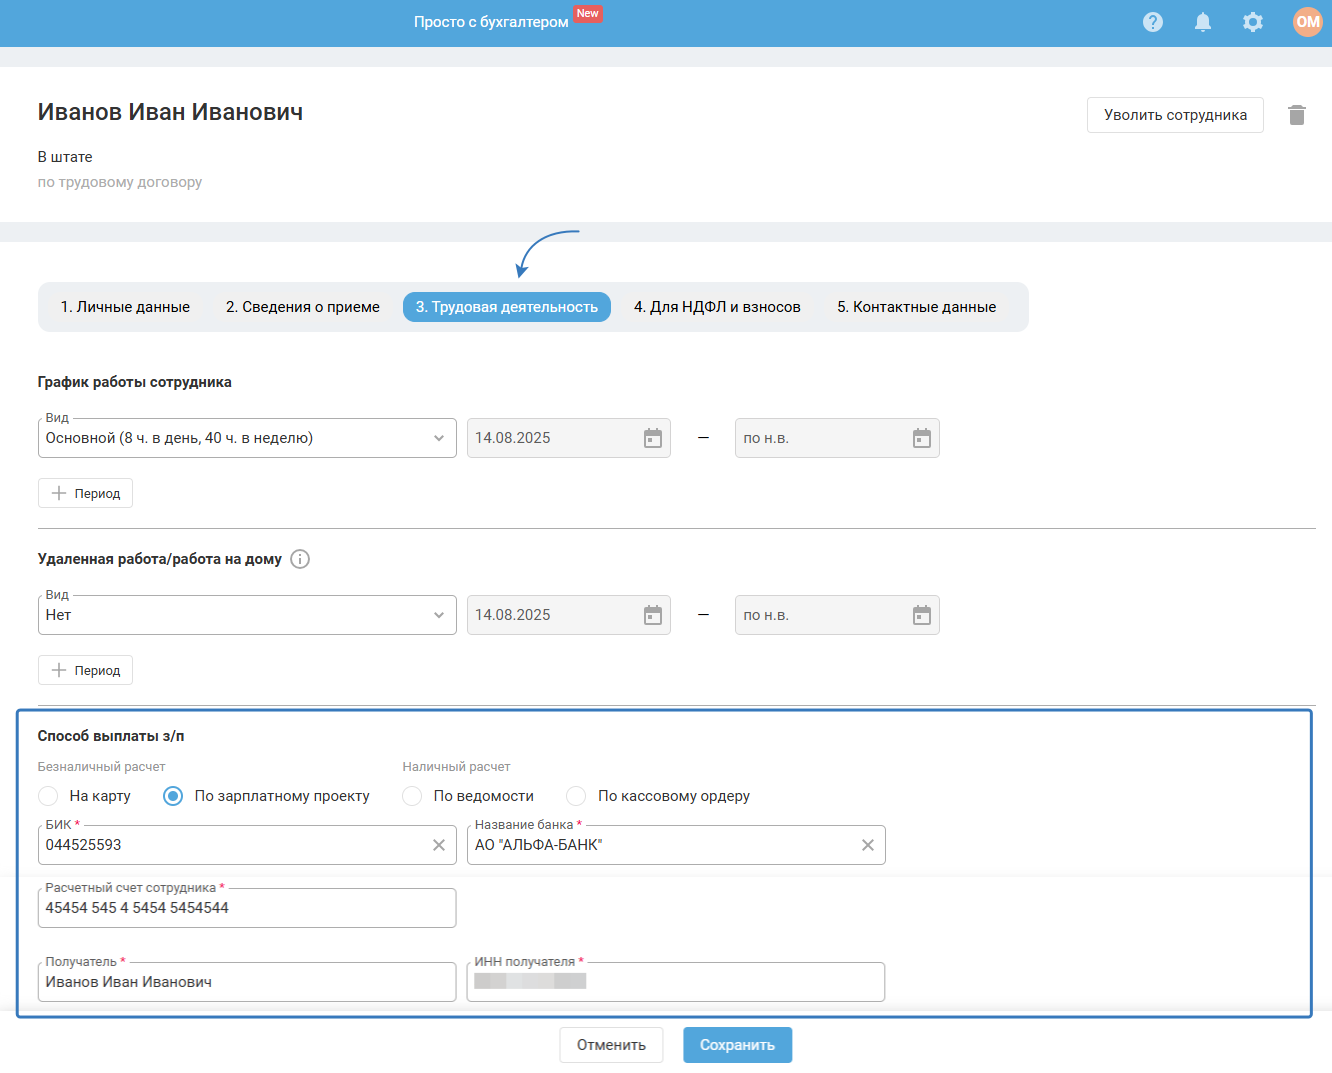
Task: Open the bank name combo box field
Action: point(660,845)
